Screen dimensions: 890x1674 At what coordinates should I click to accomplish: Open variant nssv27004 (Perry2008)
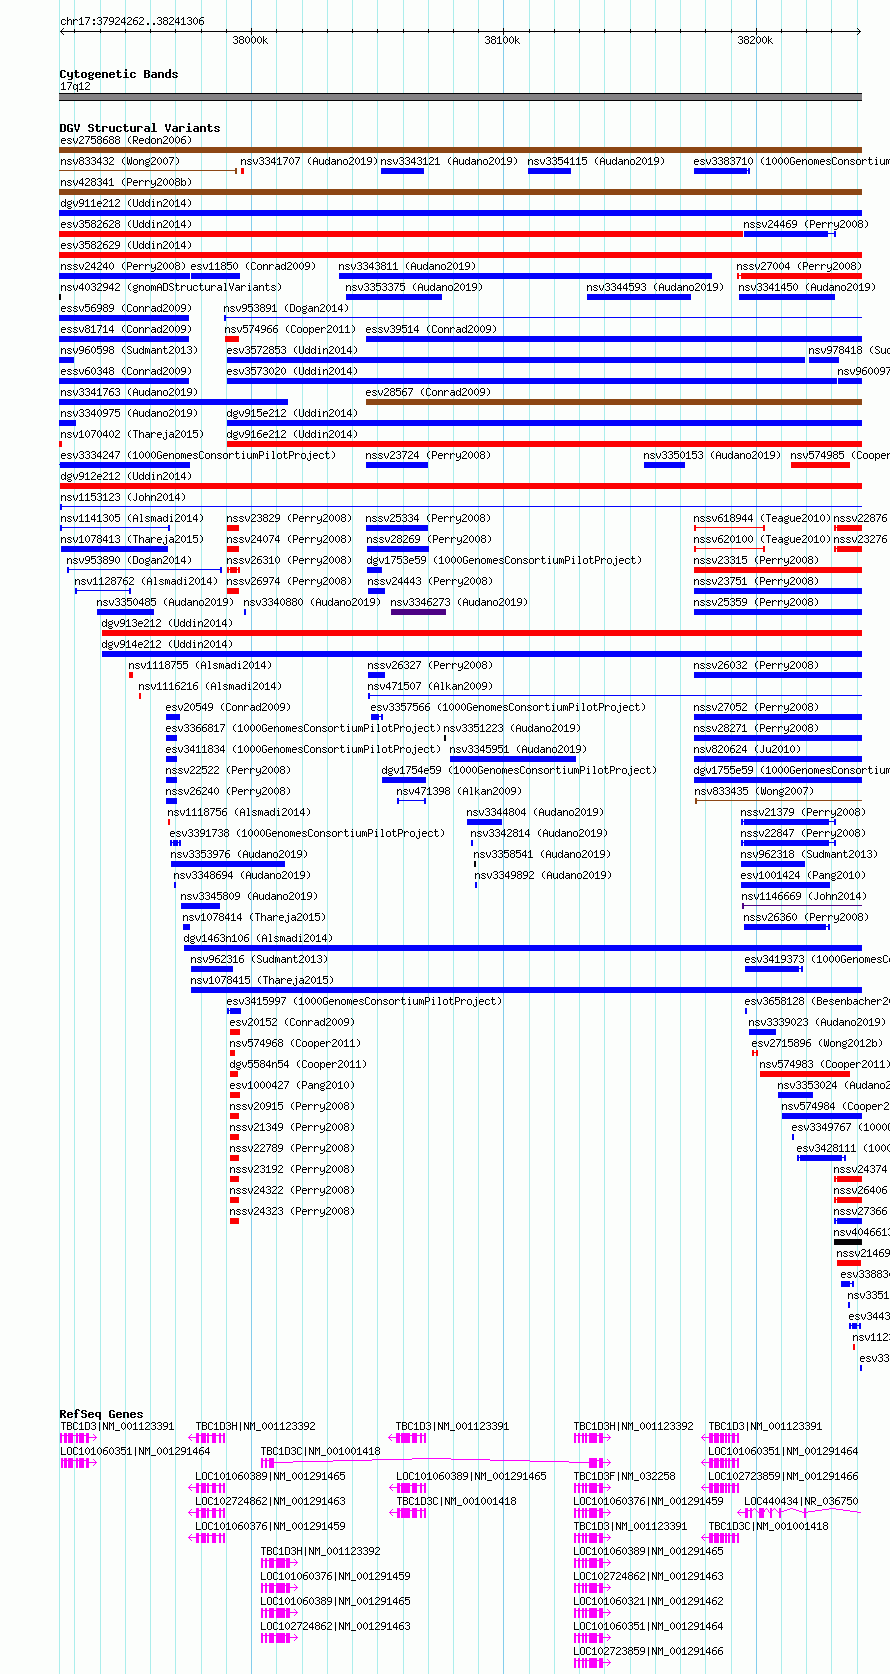click(799, 266)
